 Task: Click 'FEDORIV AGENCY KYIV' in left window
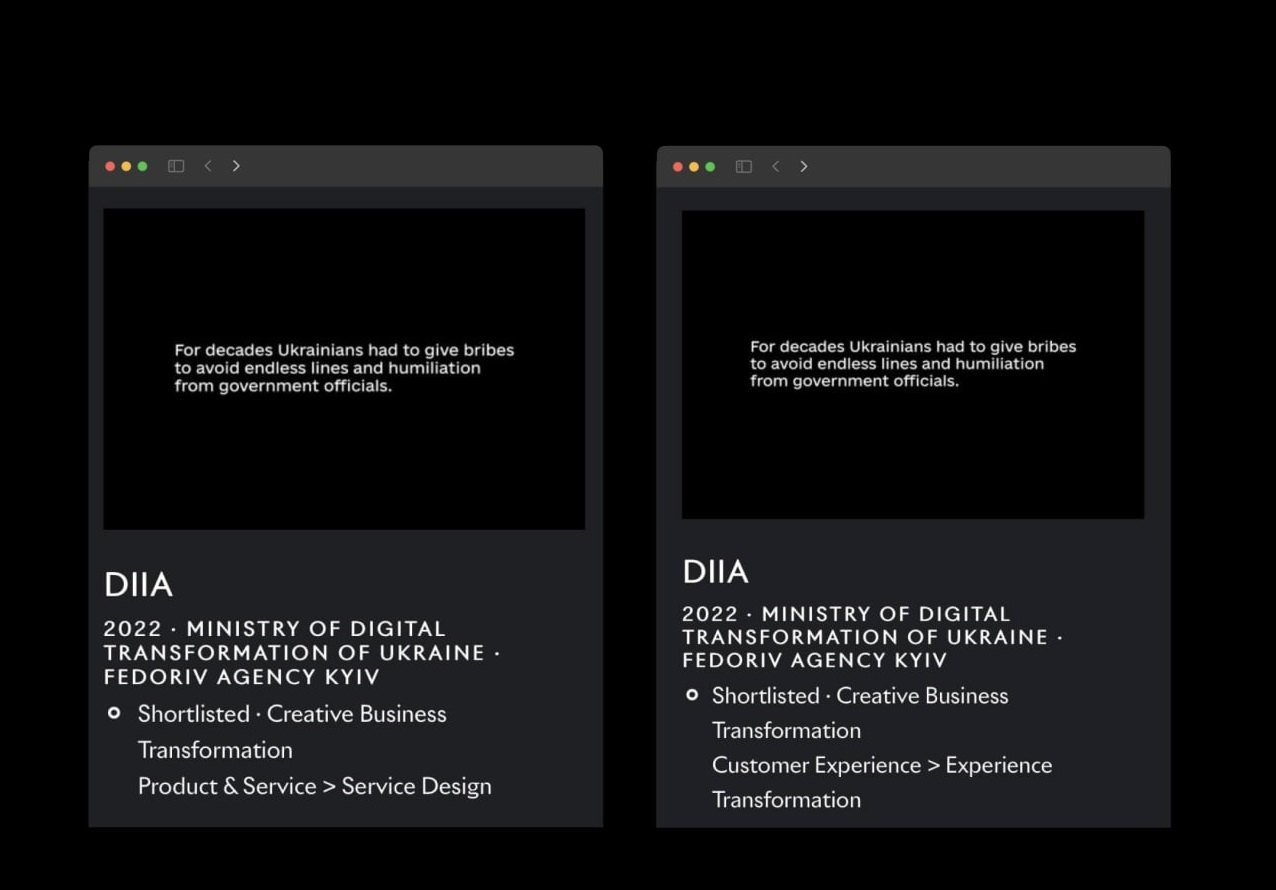[x=242, y=677]
